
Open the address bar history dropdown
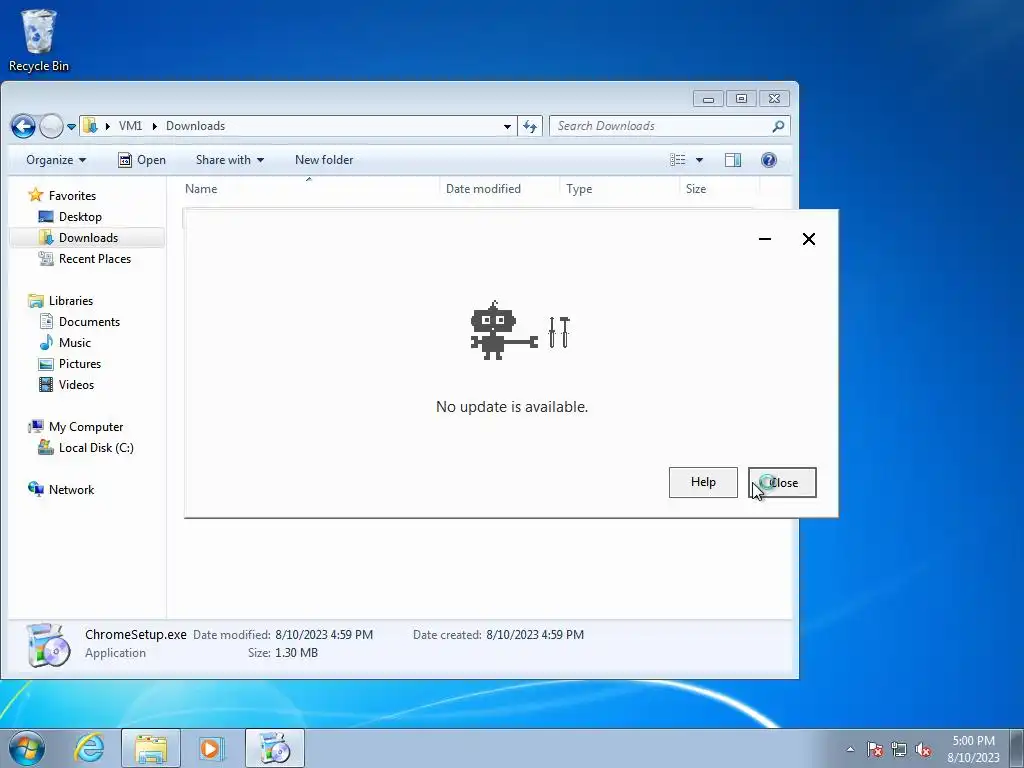click(507, 127)
